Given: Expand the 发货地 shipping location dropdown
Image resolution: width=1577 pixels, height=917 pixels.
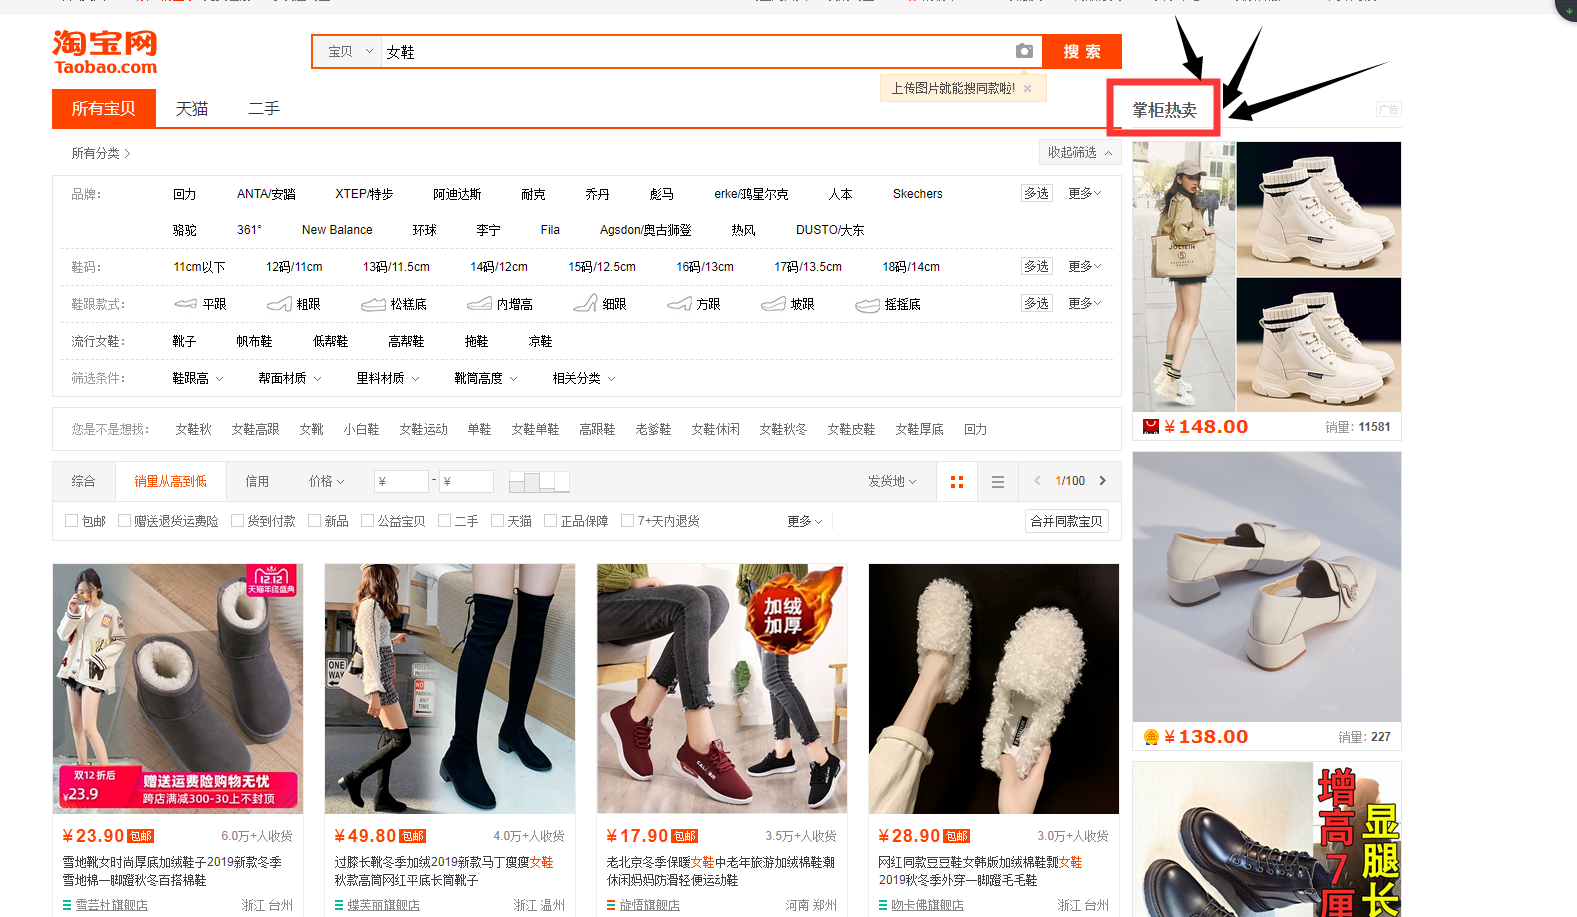Looking at the screenshot, I should [x=892, y=482].
